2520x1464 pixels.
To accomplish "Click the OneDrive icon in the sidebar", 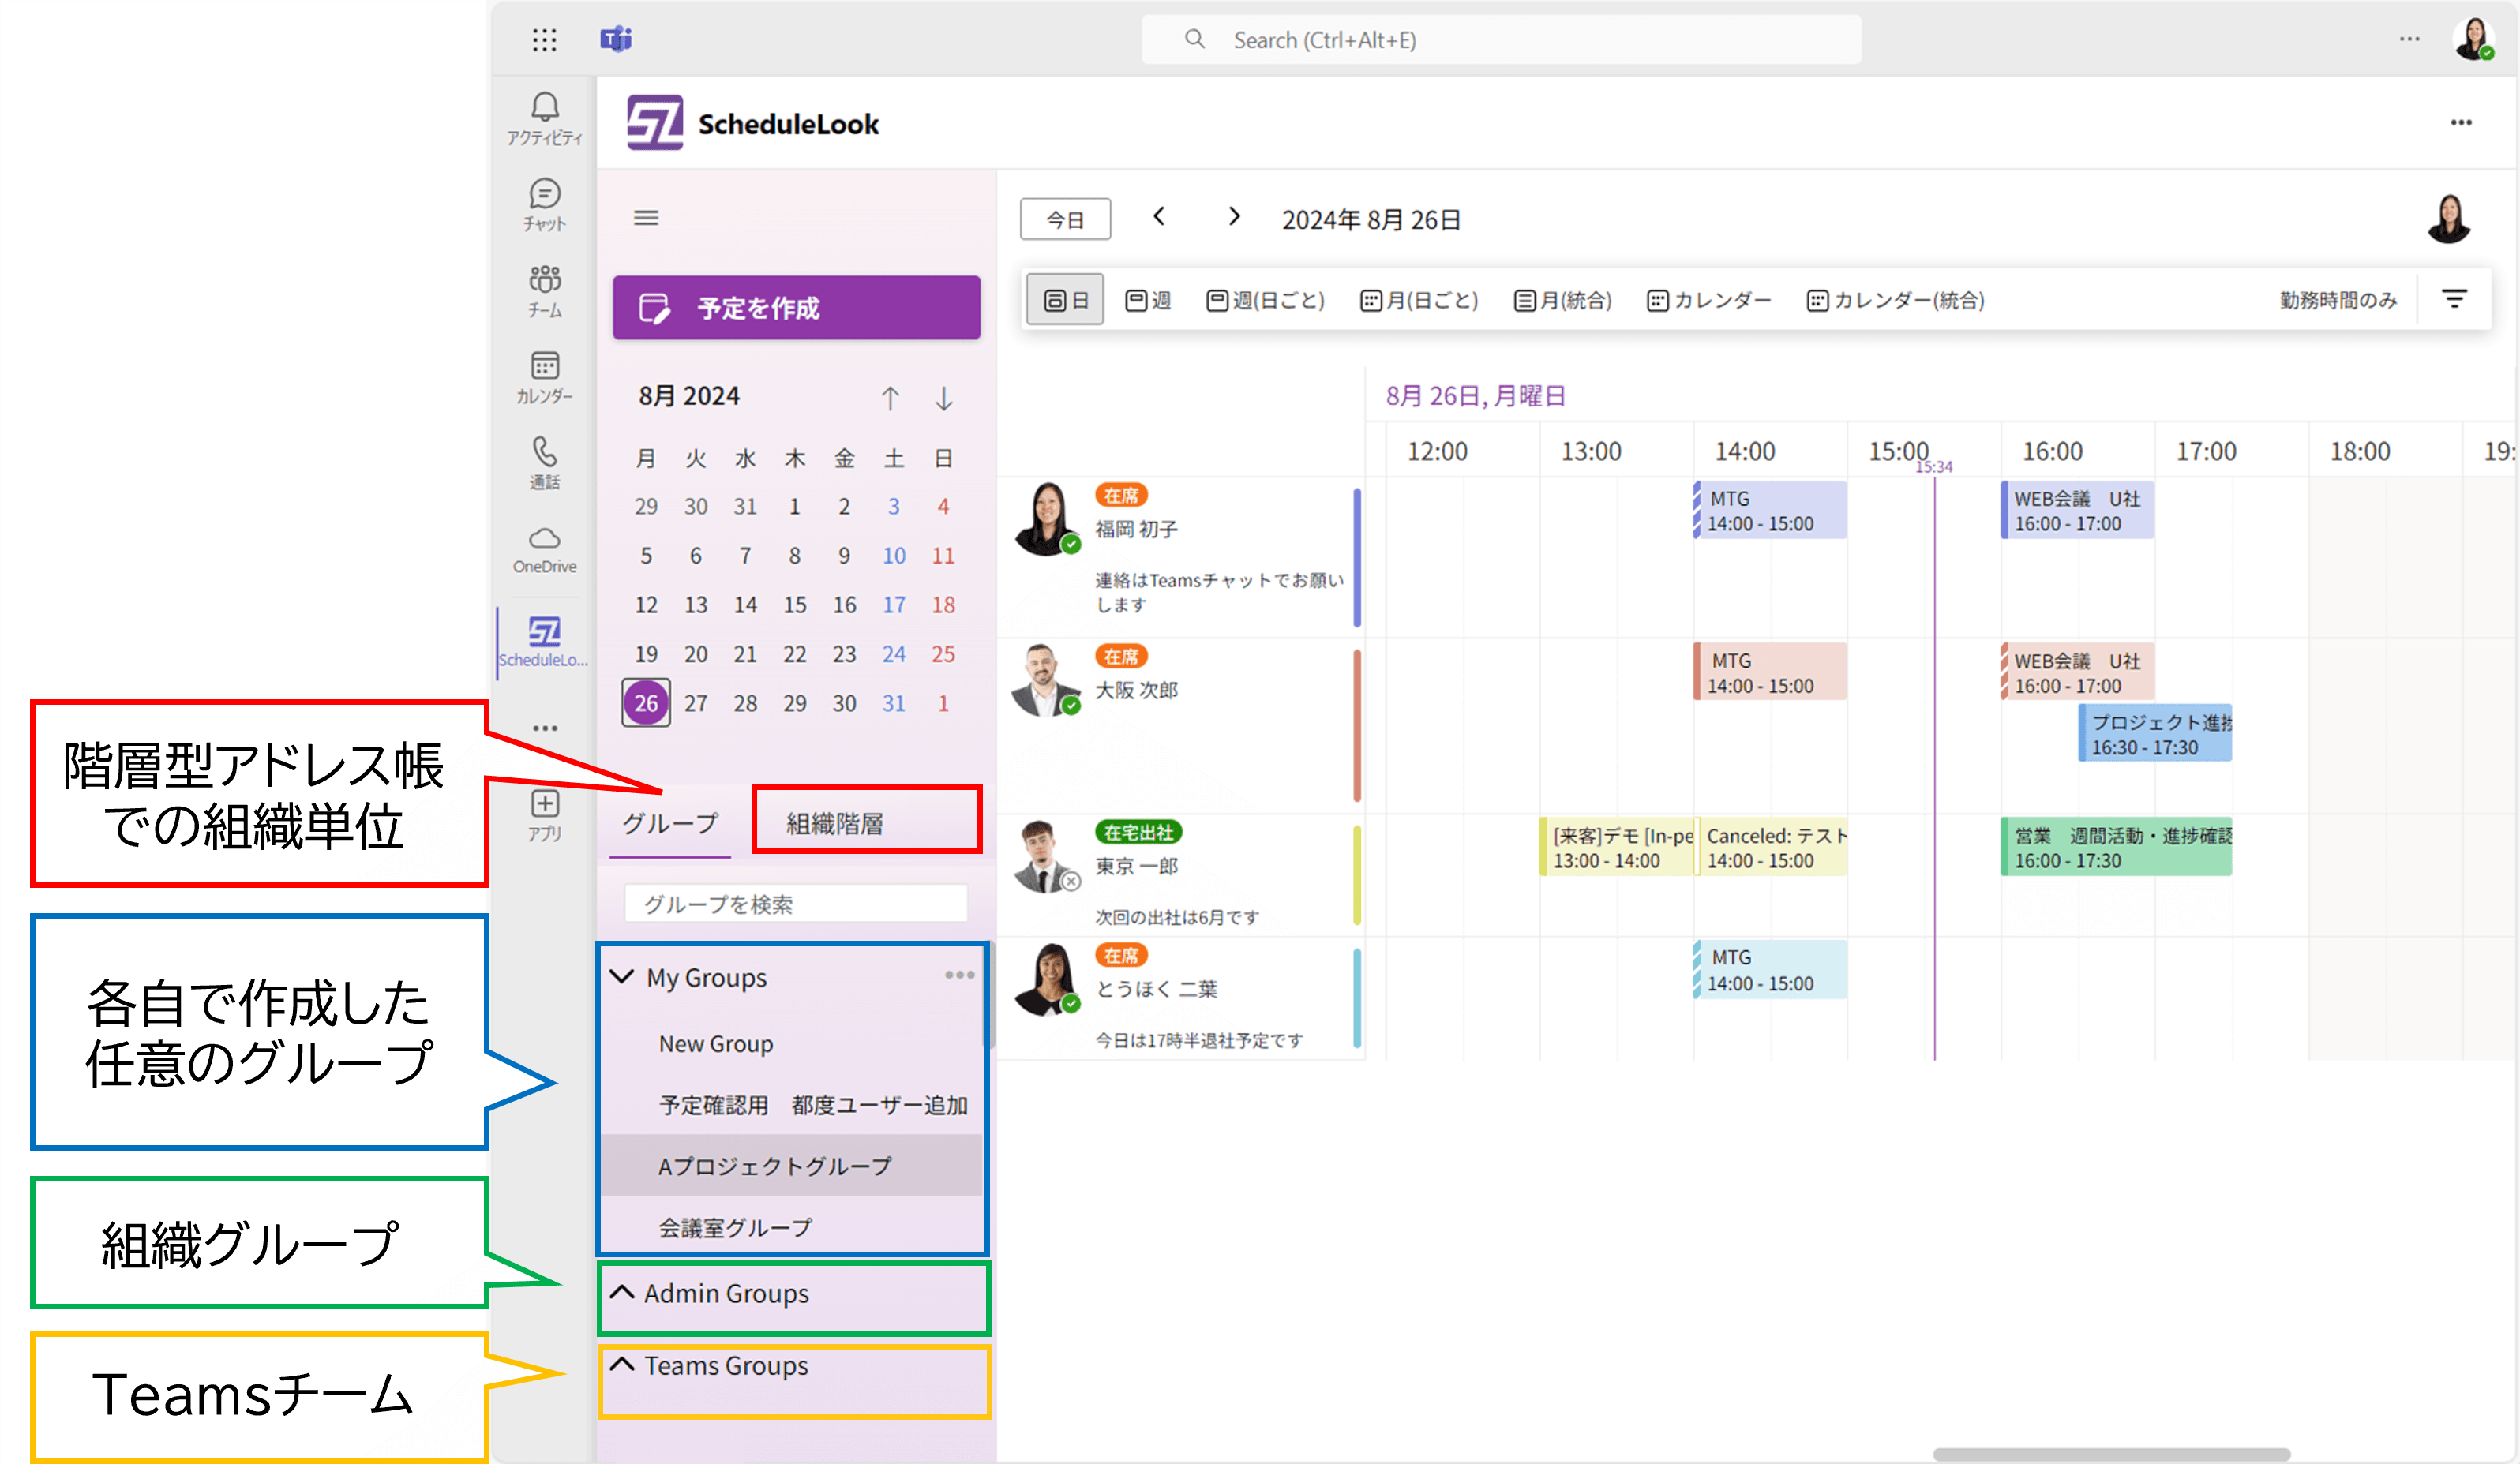I will 544,545.
